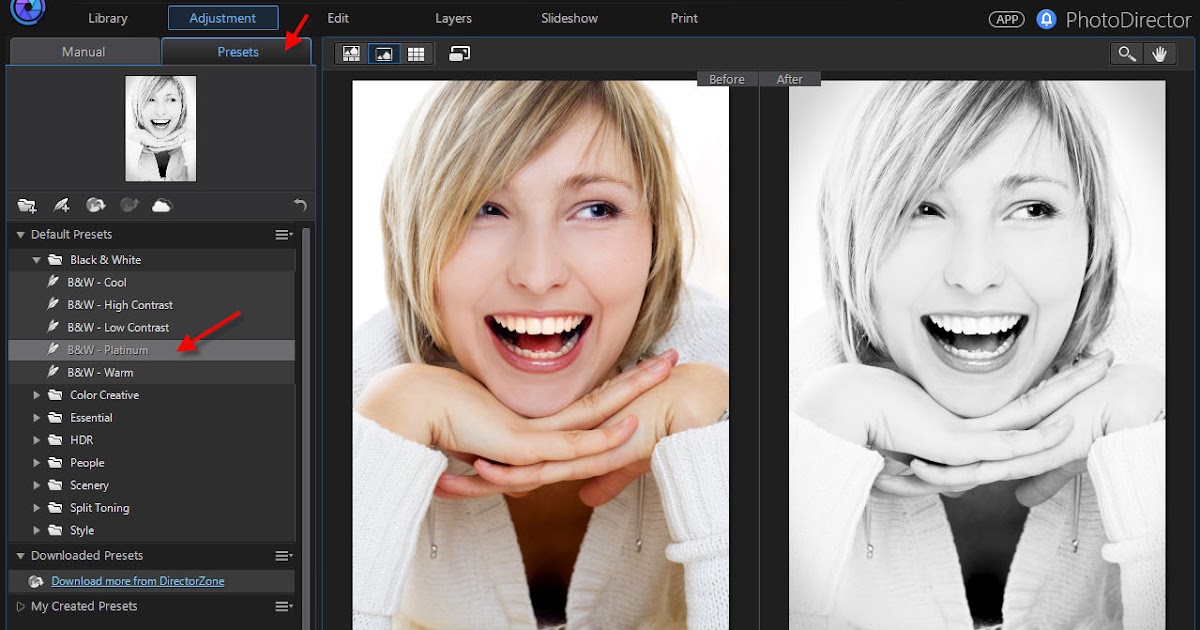
Task: Switch to the Manual tab
Action: click(84, 50)
